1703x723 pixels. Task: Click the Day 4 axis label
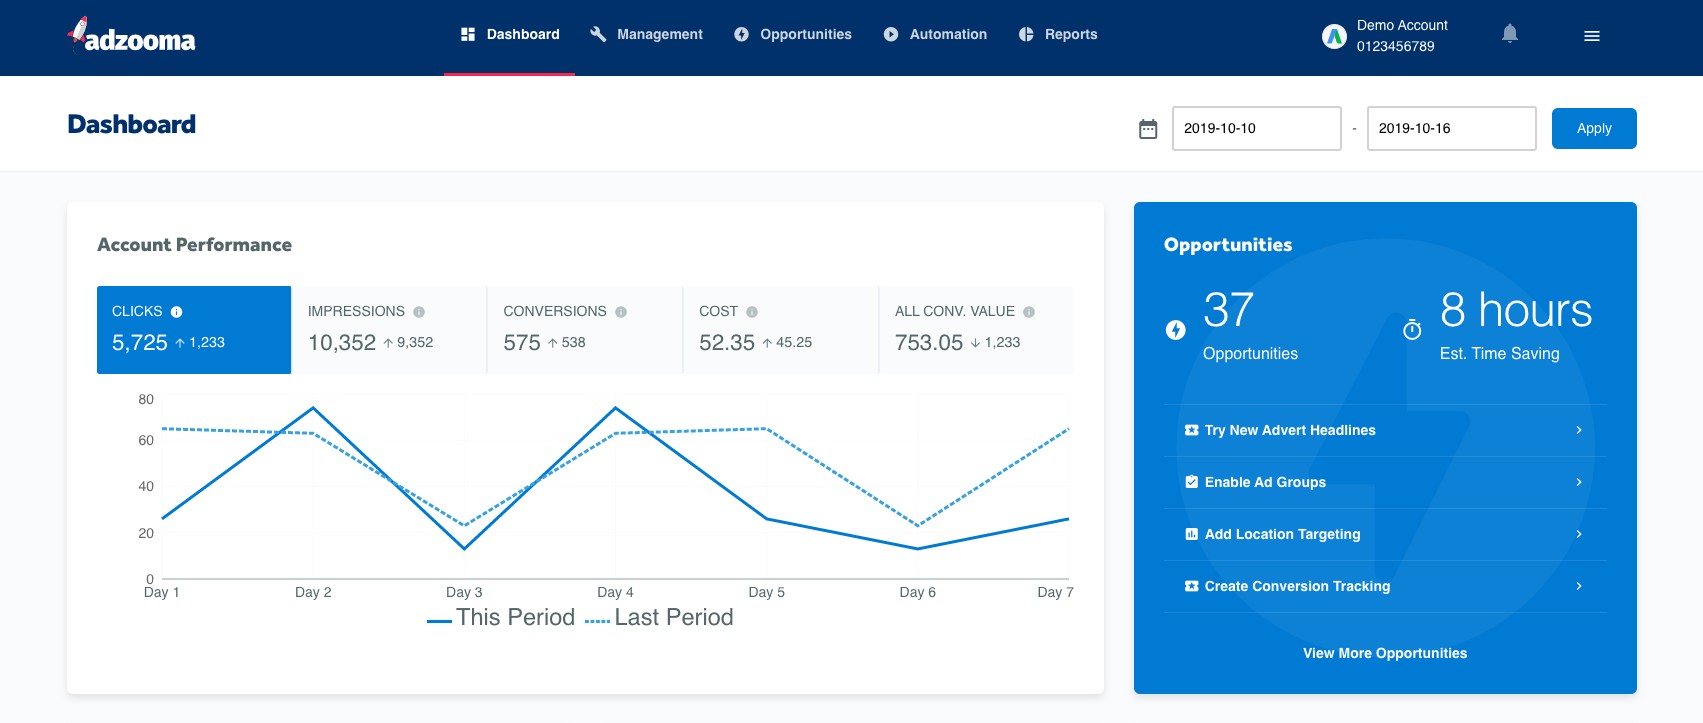pos(615,592)
